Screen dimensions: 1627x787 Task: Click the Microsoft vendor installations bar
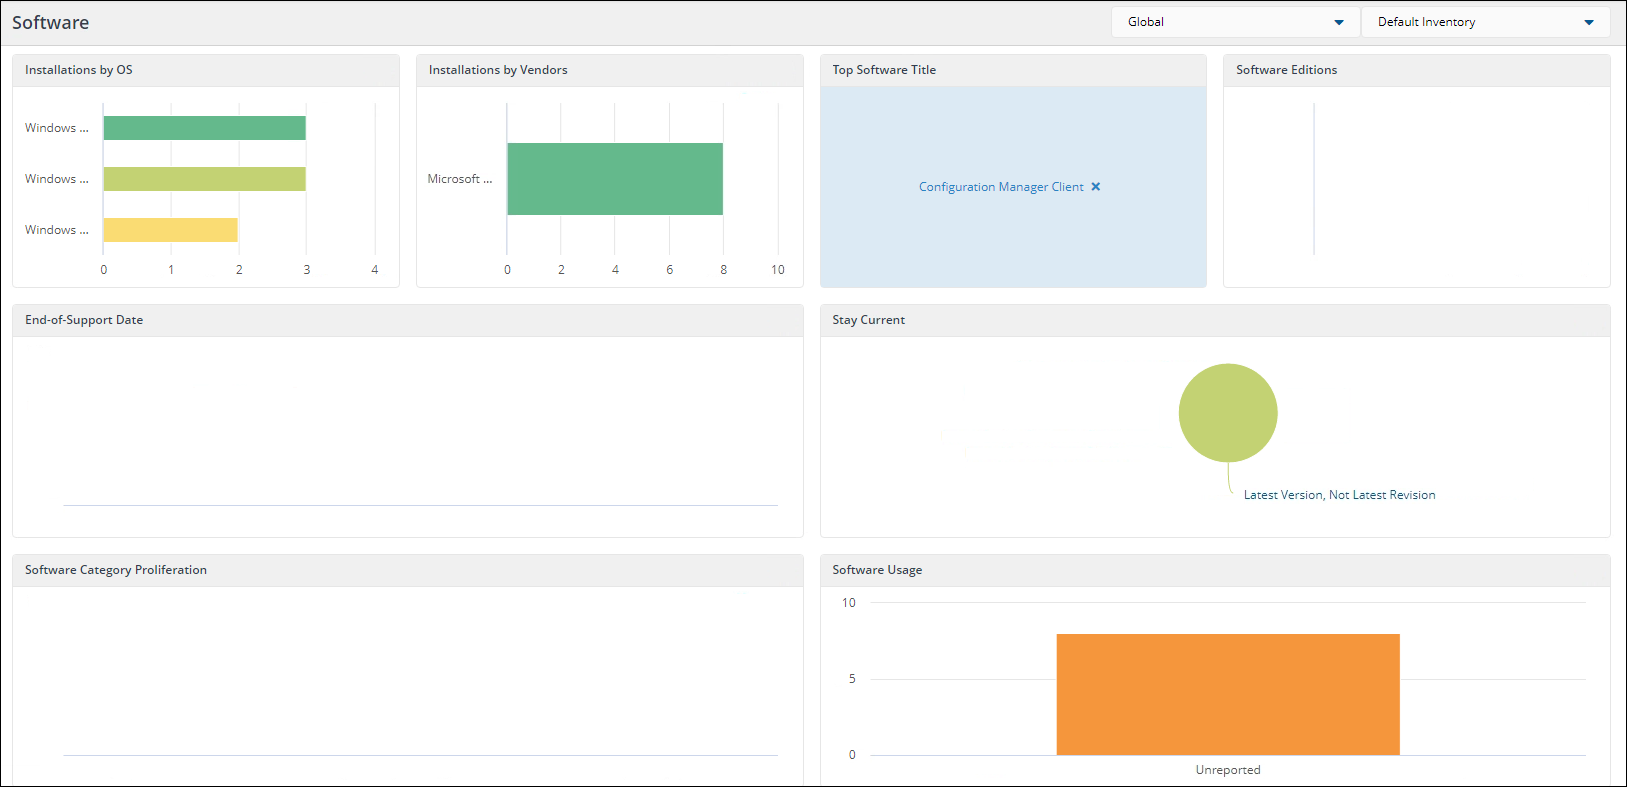tap(614, 179)
